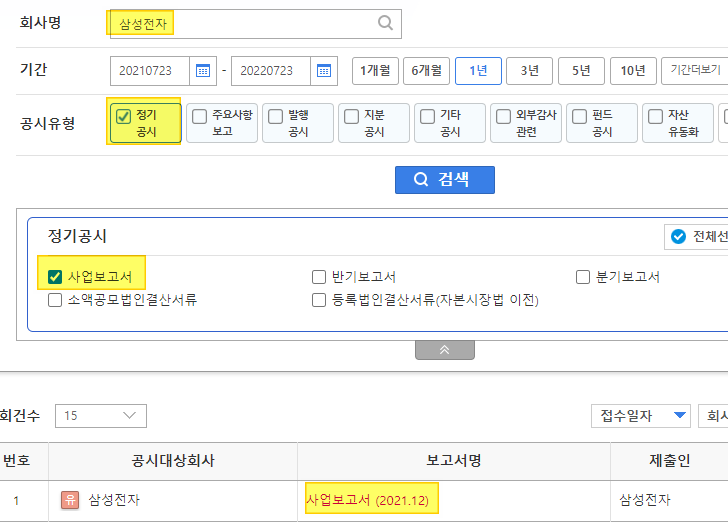Viewport: 728px width, 523px height.
Task: Check the 분기보고서 checkbox
Action: click(x=583, y=277)
